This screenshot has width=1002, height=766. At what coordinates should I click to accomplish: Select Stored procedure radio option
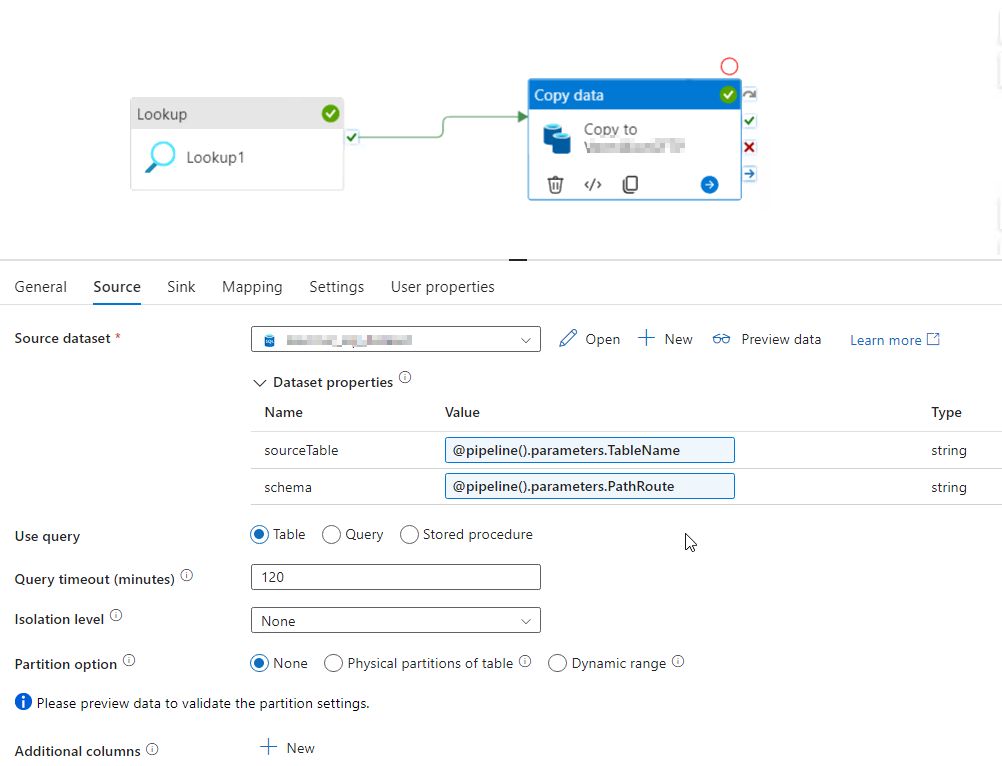[409, 534]
